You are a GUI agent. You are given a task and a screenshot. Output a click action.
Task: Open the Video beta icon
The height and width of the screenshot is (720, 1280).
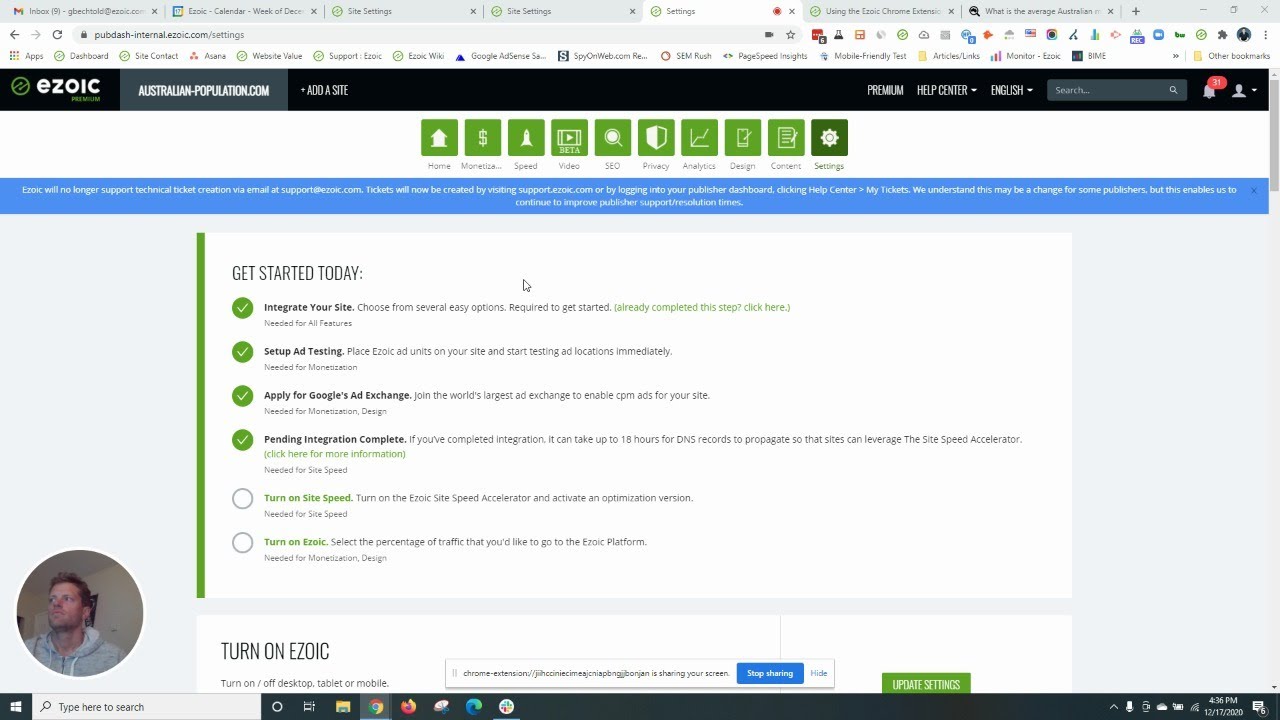(x=569, y=138)
